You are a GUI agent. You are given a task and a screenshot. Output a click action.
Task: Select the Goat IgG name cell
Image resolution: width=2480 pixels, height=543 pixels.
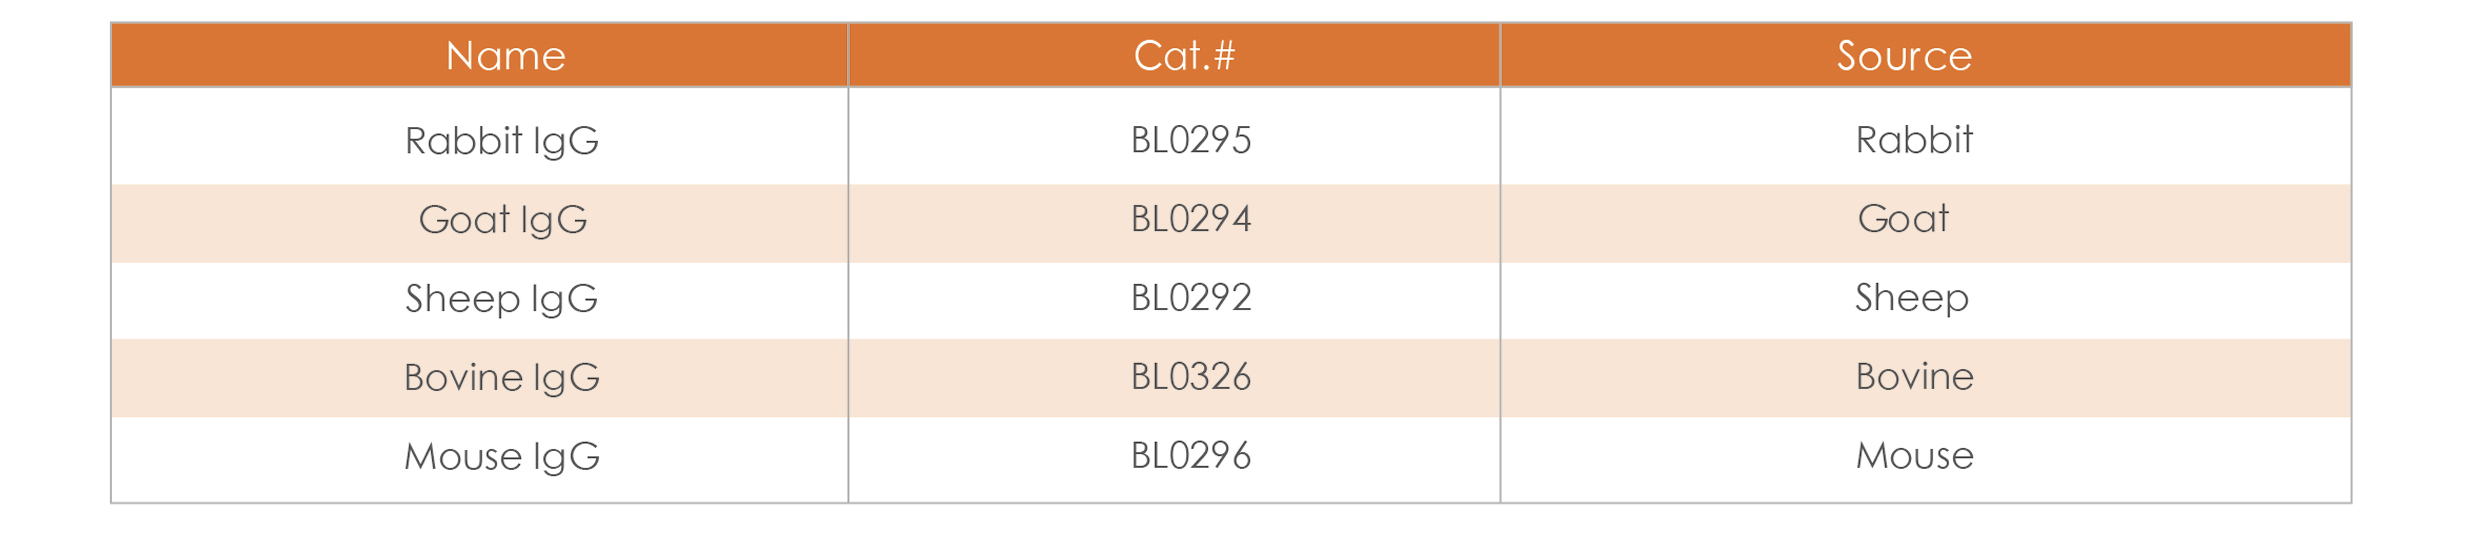[x=479, y=223]
